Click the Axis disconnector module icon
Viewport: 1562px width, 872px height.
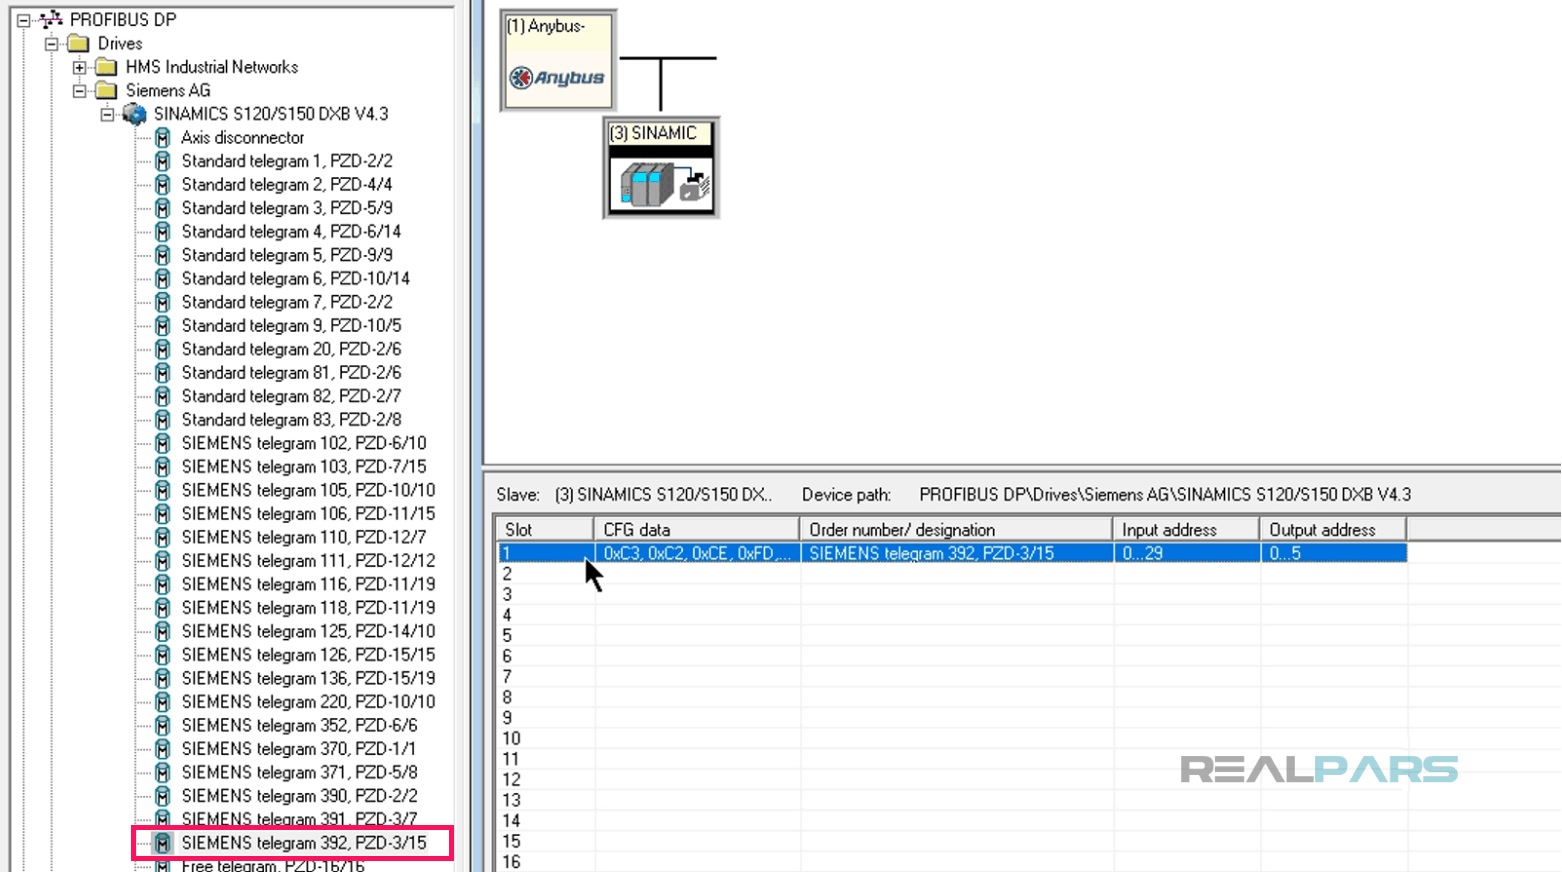163,138
